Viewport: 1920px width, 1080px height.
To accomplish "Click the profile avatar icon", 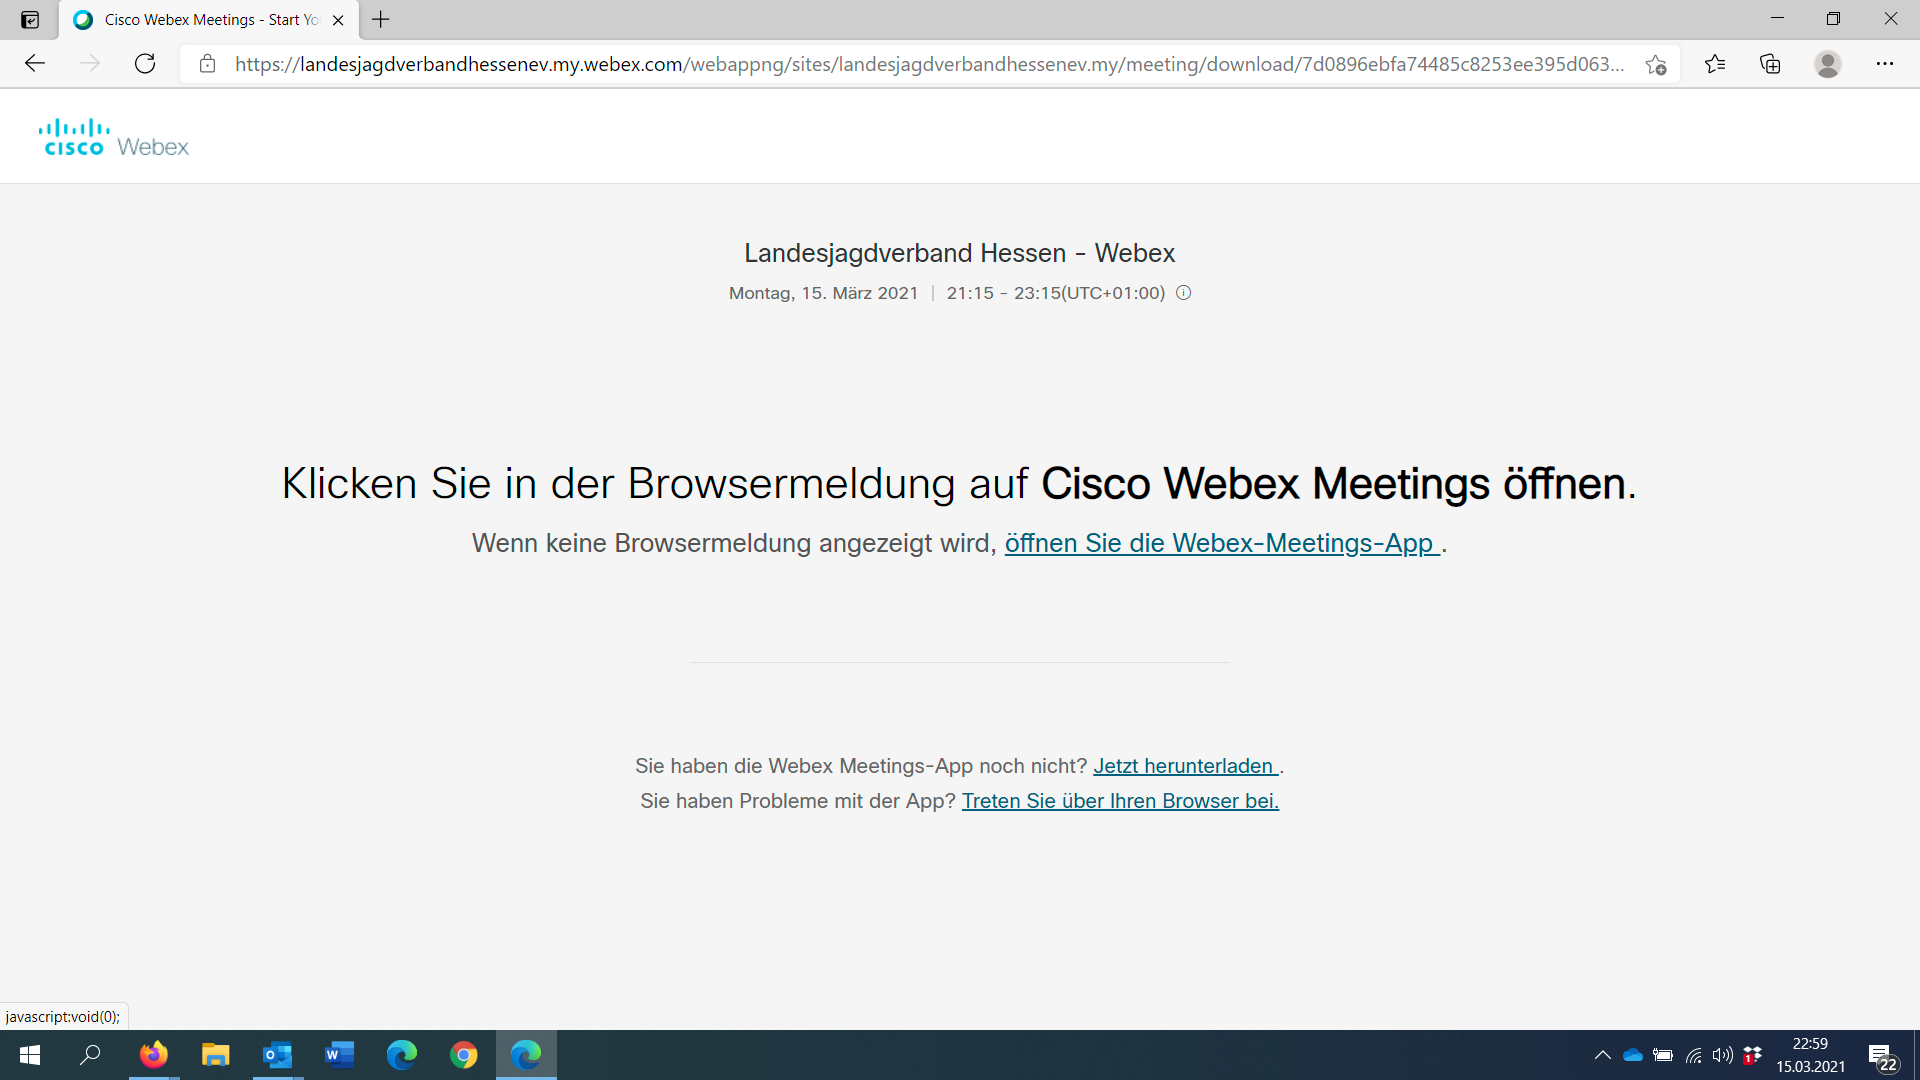I will 1828,64.
